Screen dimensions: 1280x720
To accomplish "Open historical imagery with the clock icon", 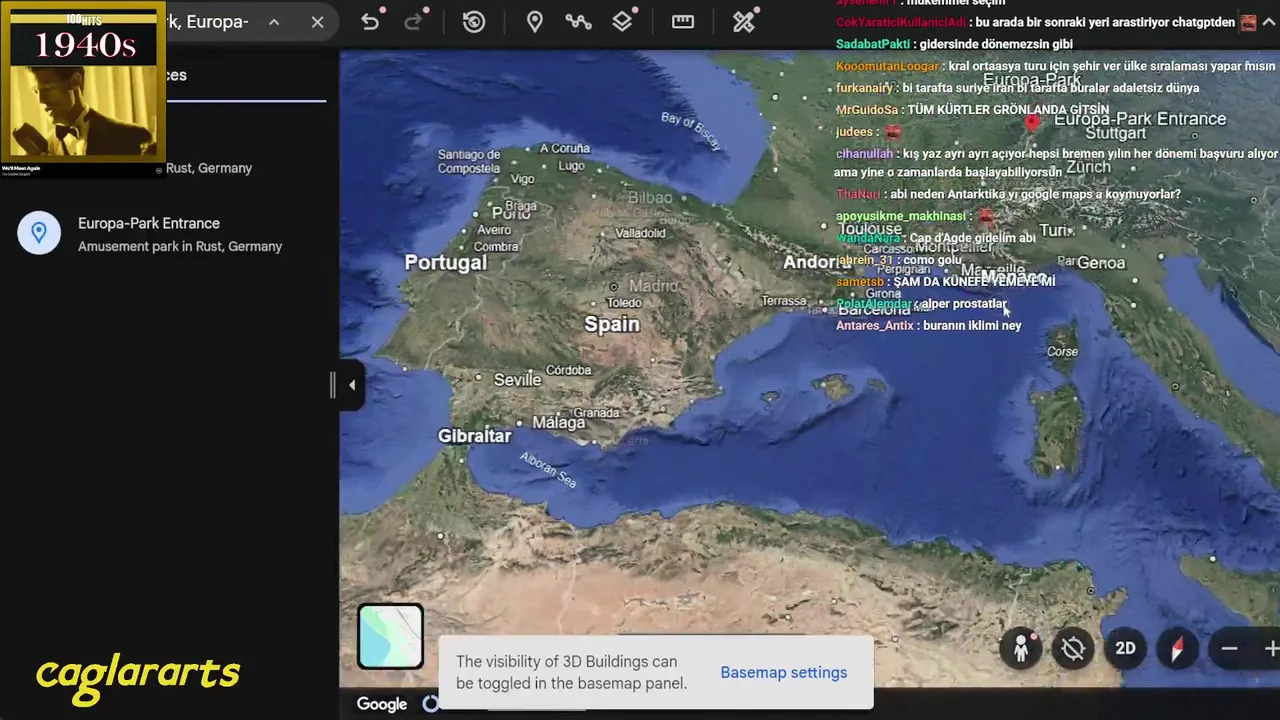I will tap(474, 22).
